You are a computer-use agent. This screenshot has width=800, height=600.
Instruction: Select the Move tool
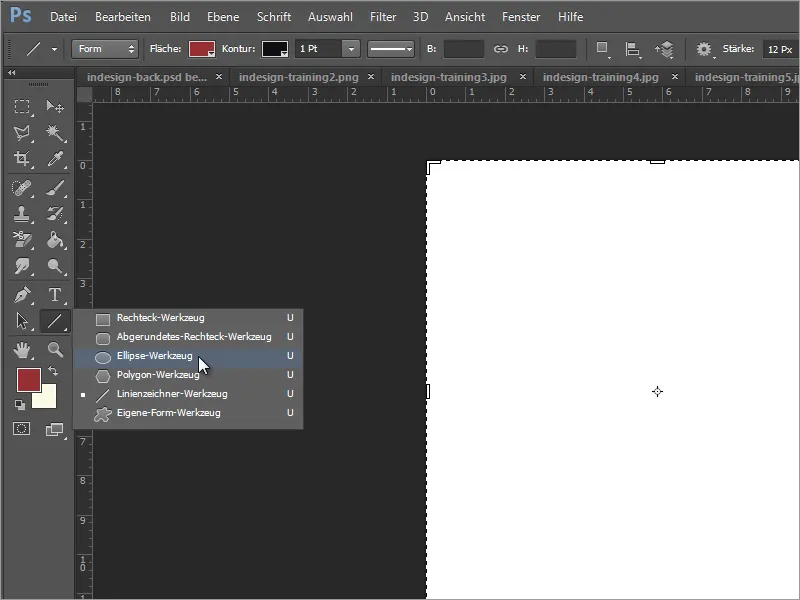[55, 107]
